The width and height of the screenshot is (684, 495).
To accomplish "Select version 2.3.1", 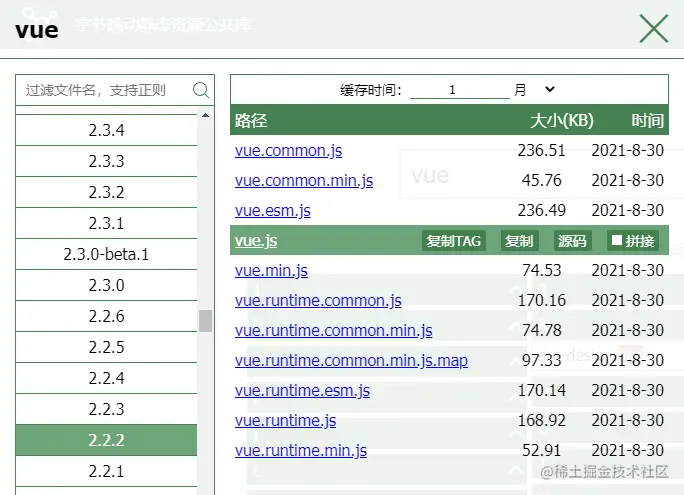I will click(x=106, y=223).
